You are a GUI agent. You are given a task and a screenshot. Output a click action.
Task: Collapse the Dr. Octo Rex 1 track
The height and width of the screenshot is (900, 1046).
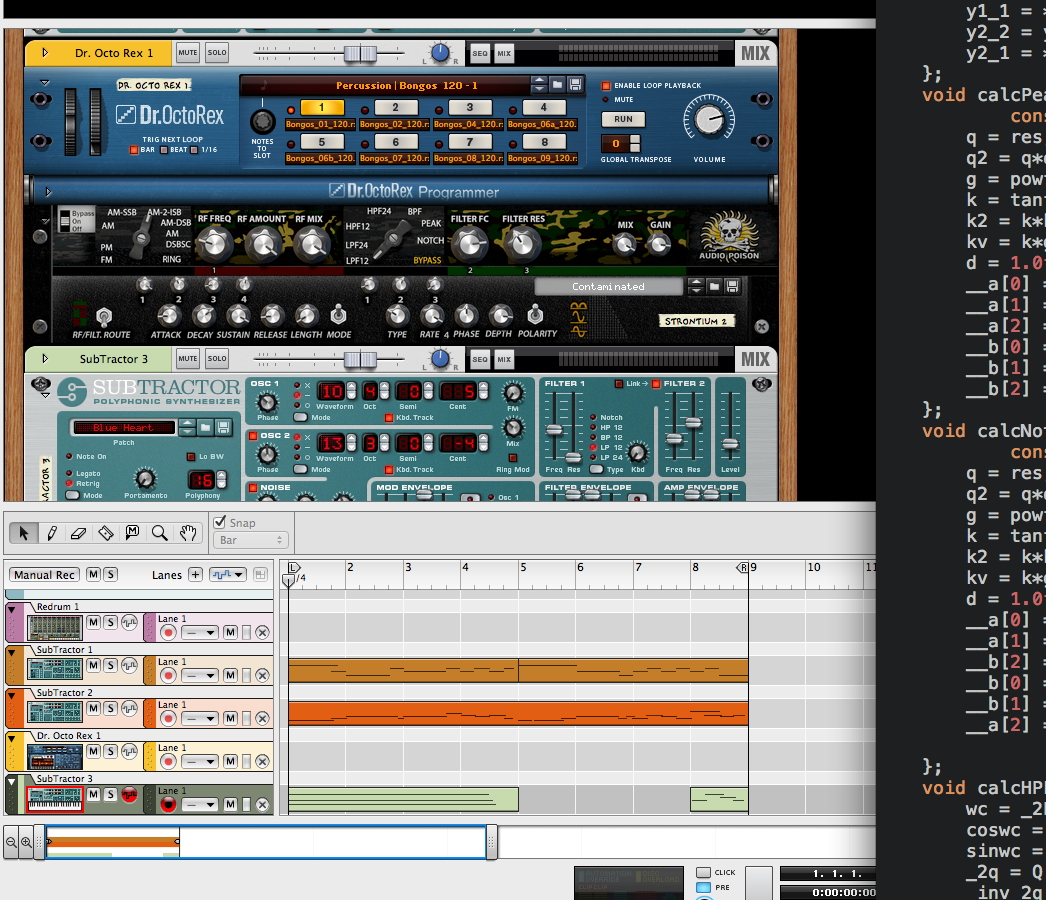tap(11, 739)
